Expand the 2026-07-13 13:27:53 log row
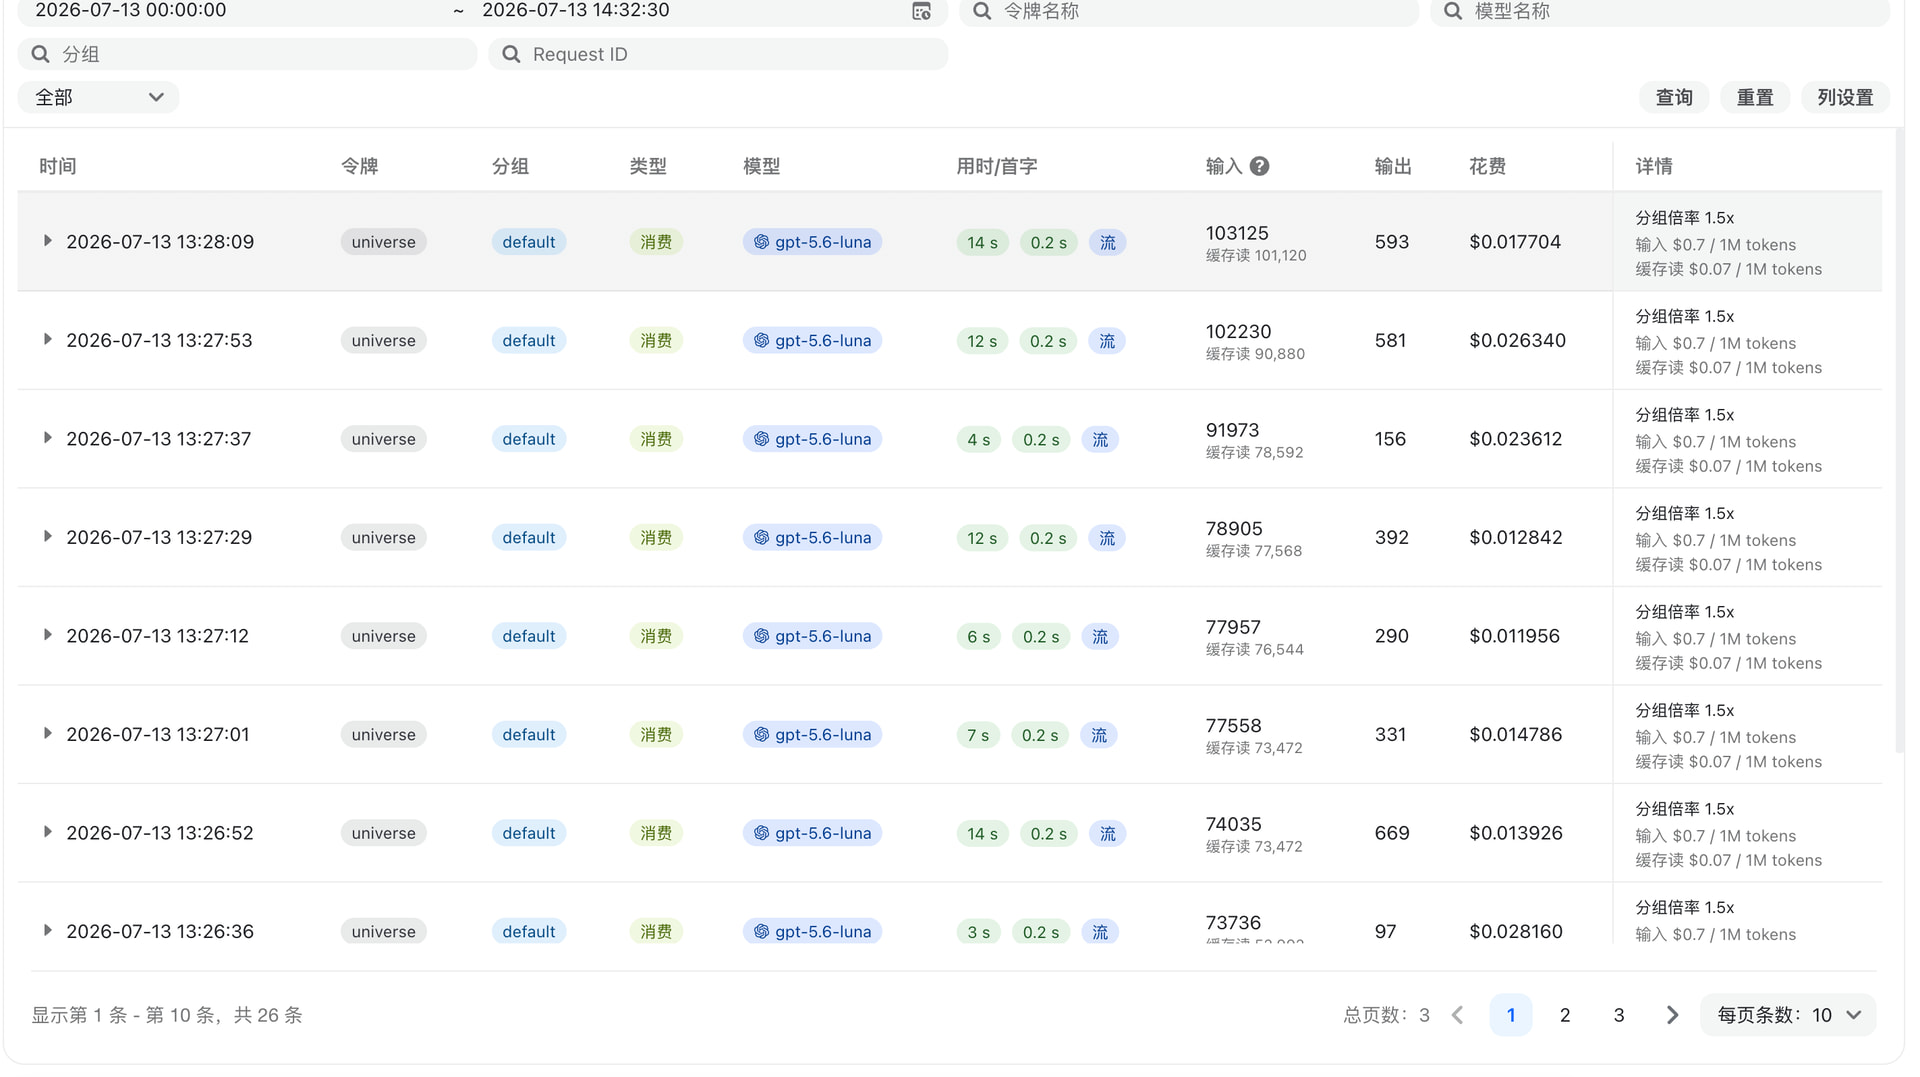1920x1077 pixels. (x=47, y=340)
